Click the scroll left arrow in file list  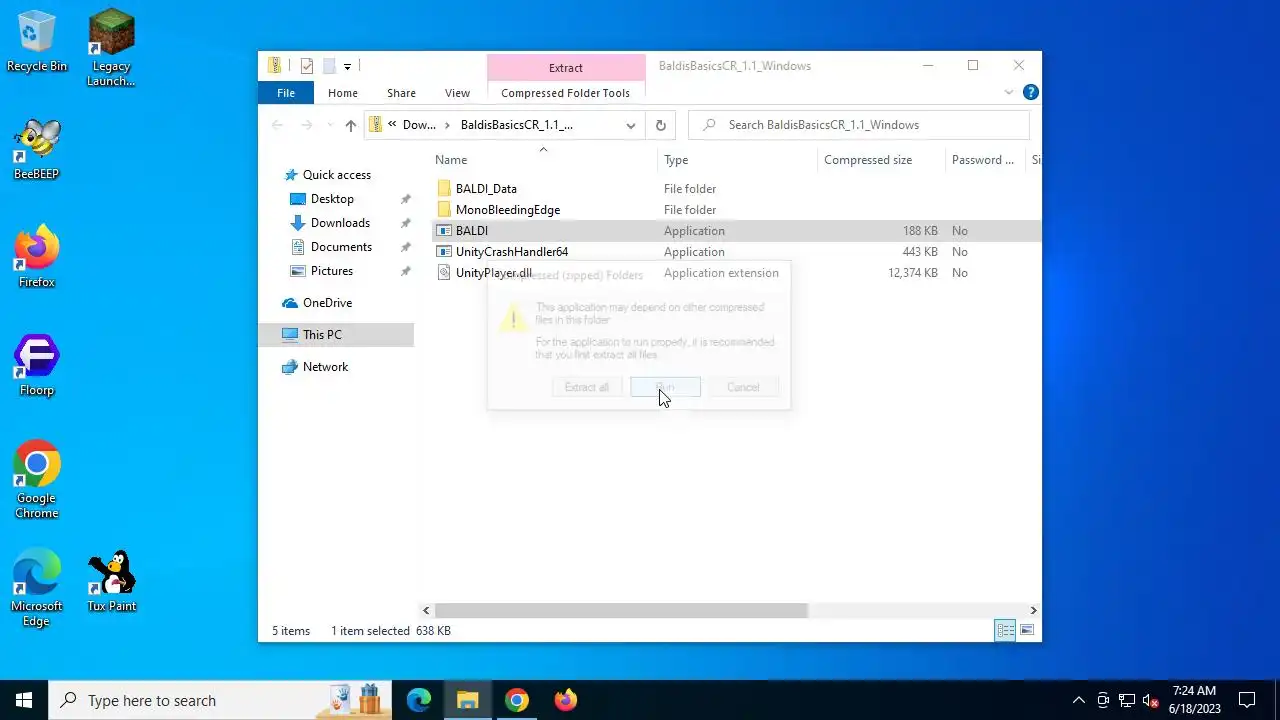pos(426,610)
